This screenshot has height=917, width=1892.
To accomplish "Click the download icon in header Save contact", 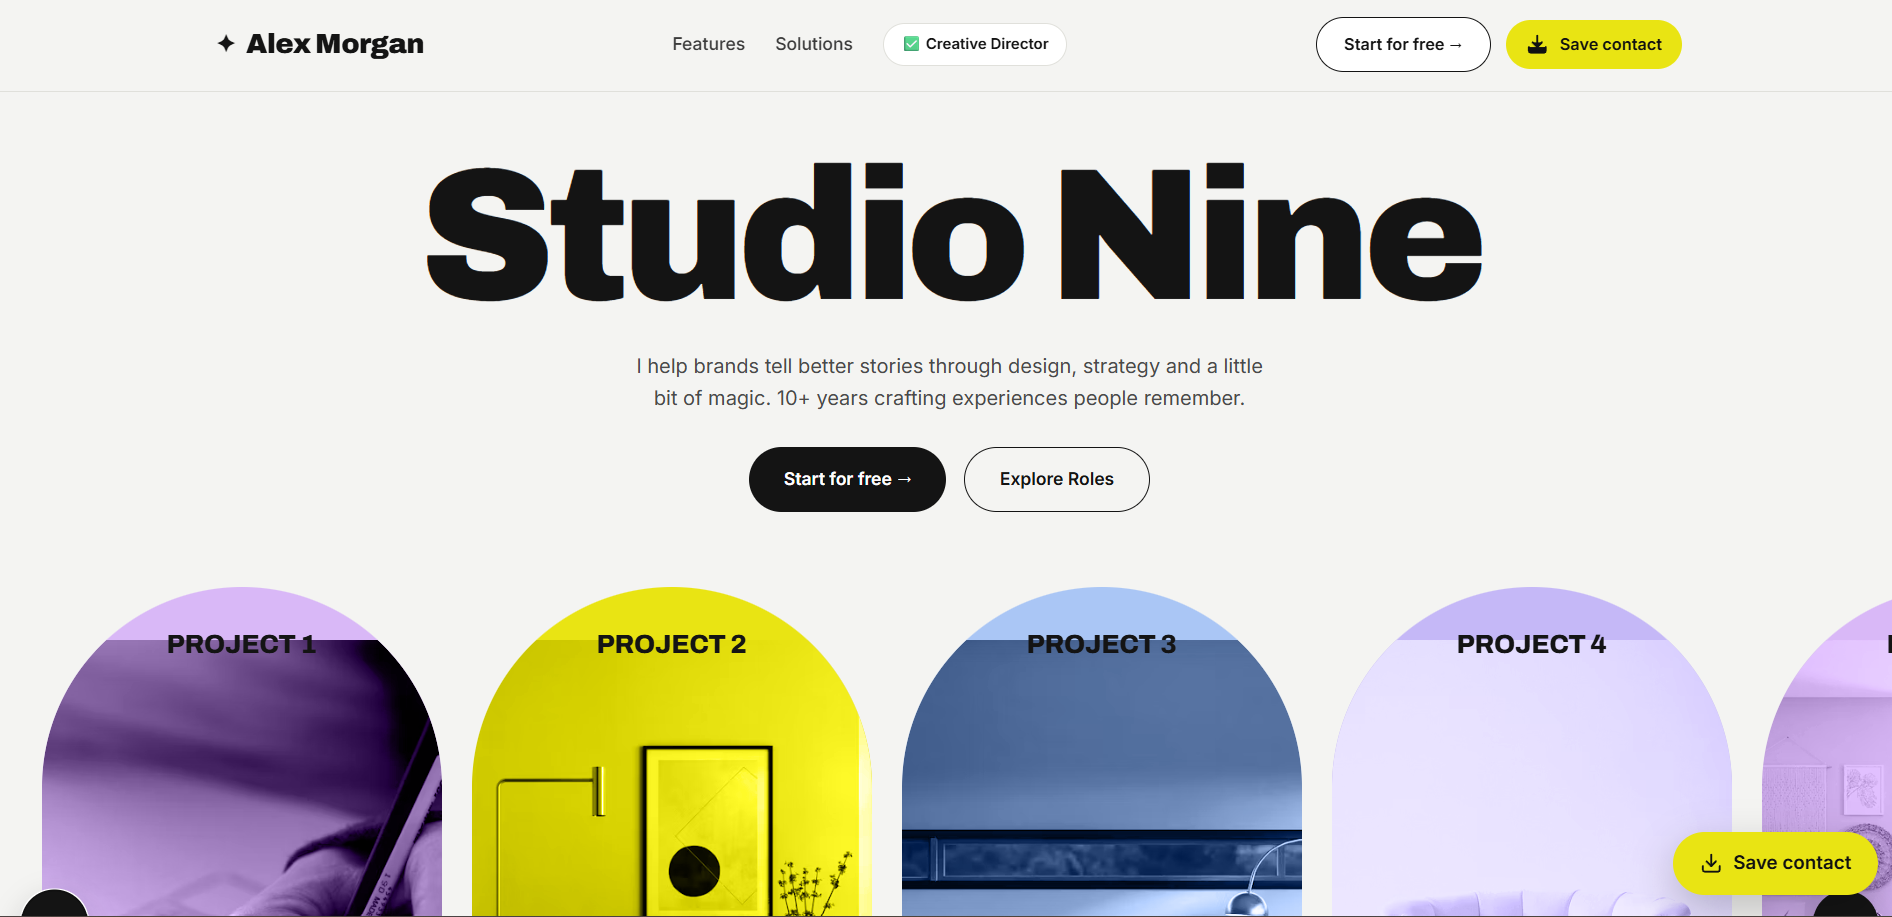I will pos(1537,45).
